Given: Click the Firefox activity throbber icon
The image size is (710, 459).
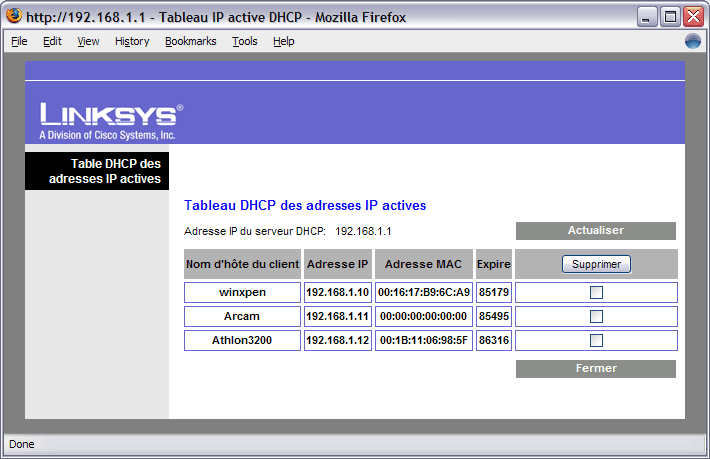Looking at the screenshot, I should pos(693,41).
